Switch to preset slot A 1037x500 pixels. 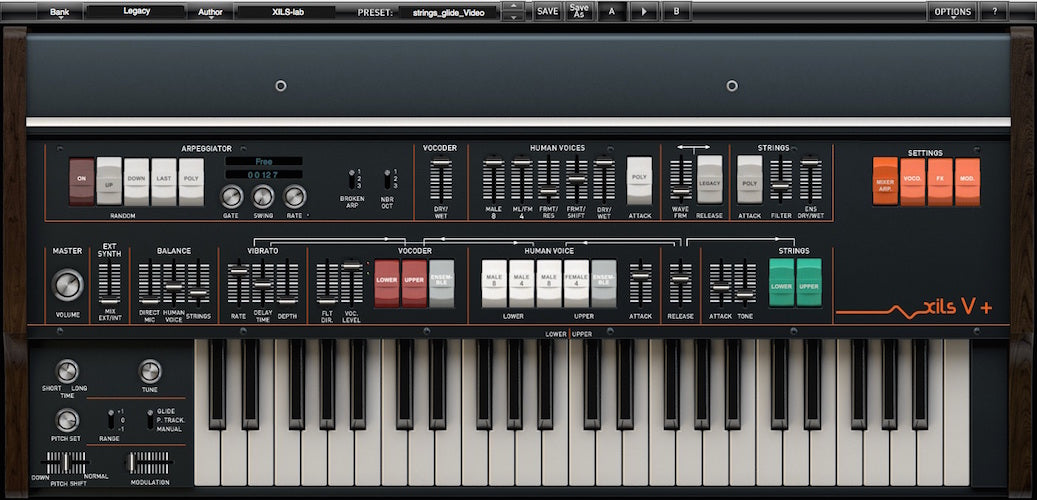pos(611,12)
